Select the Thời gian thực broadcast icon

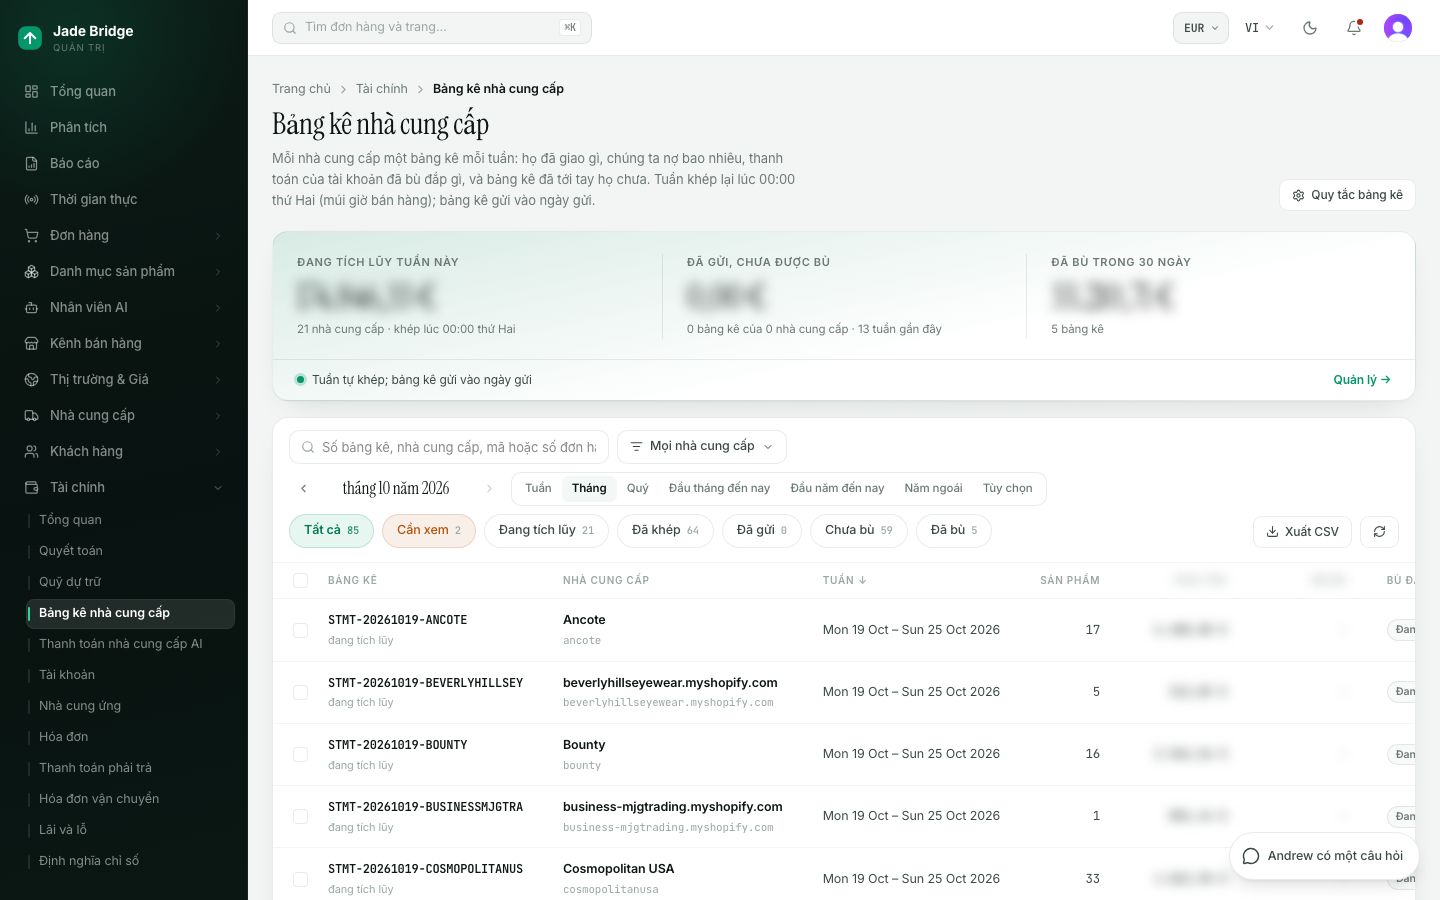click(x=31, y=199)
